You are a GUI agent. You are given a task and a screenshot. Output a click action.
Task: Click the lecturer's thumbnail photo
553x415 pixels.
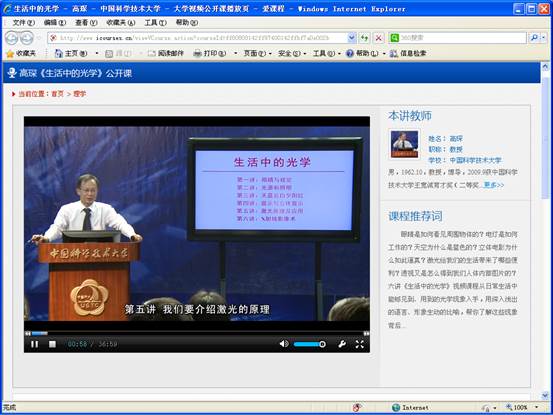click(x=405, y=144)
